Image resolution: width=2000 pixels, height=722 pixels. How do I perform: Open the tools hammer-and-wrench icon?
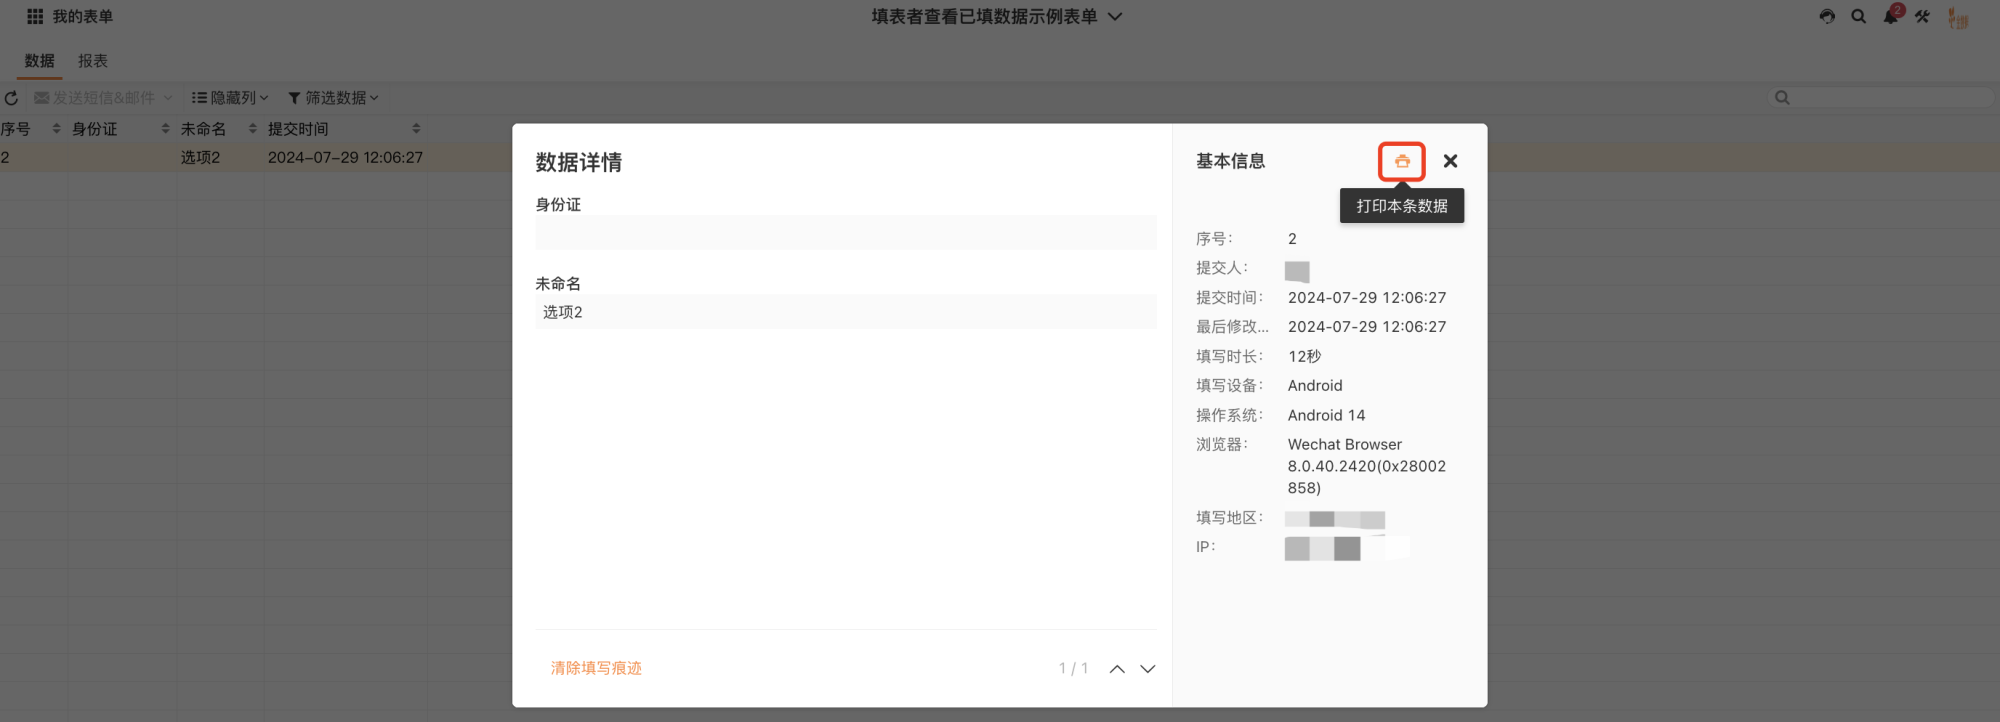click(x=1922, y=16)
